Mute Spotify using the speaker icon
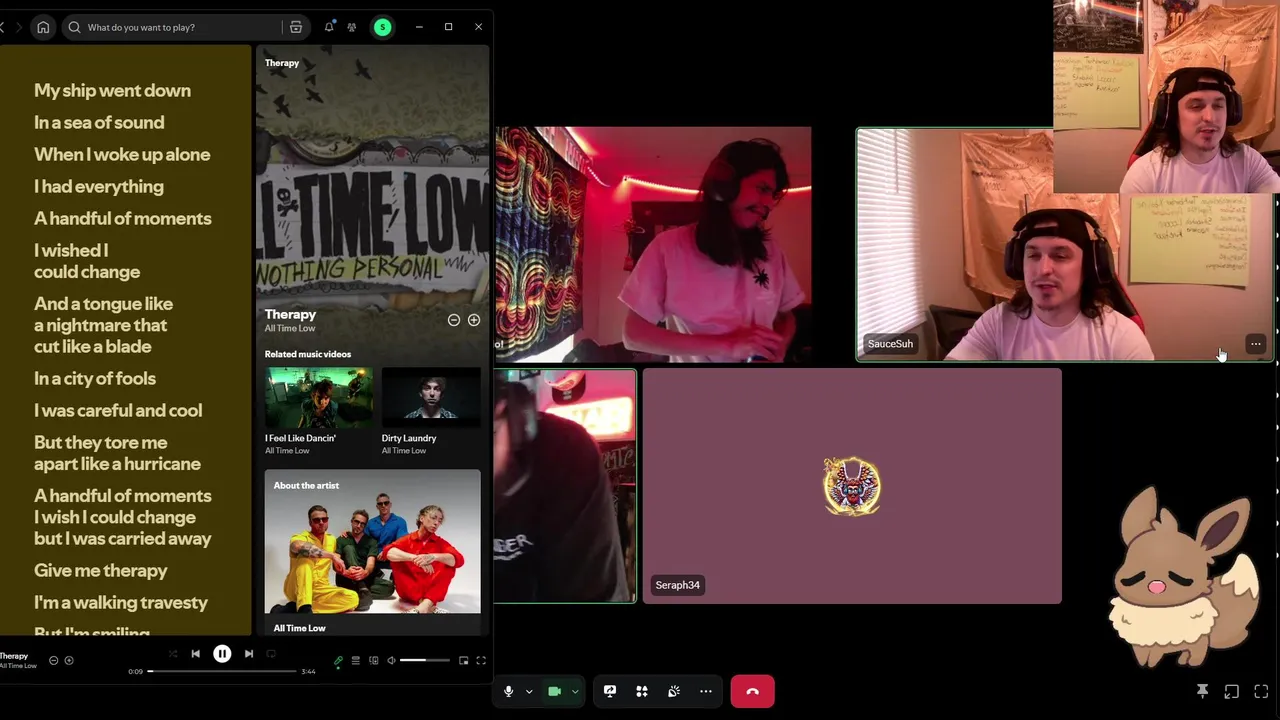Image resolution: width=1280 pixels, height=720 pixels. [x=391, y=660]
